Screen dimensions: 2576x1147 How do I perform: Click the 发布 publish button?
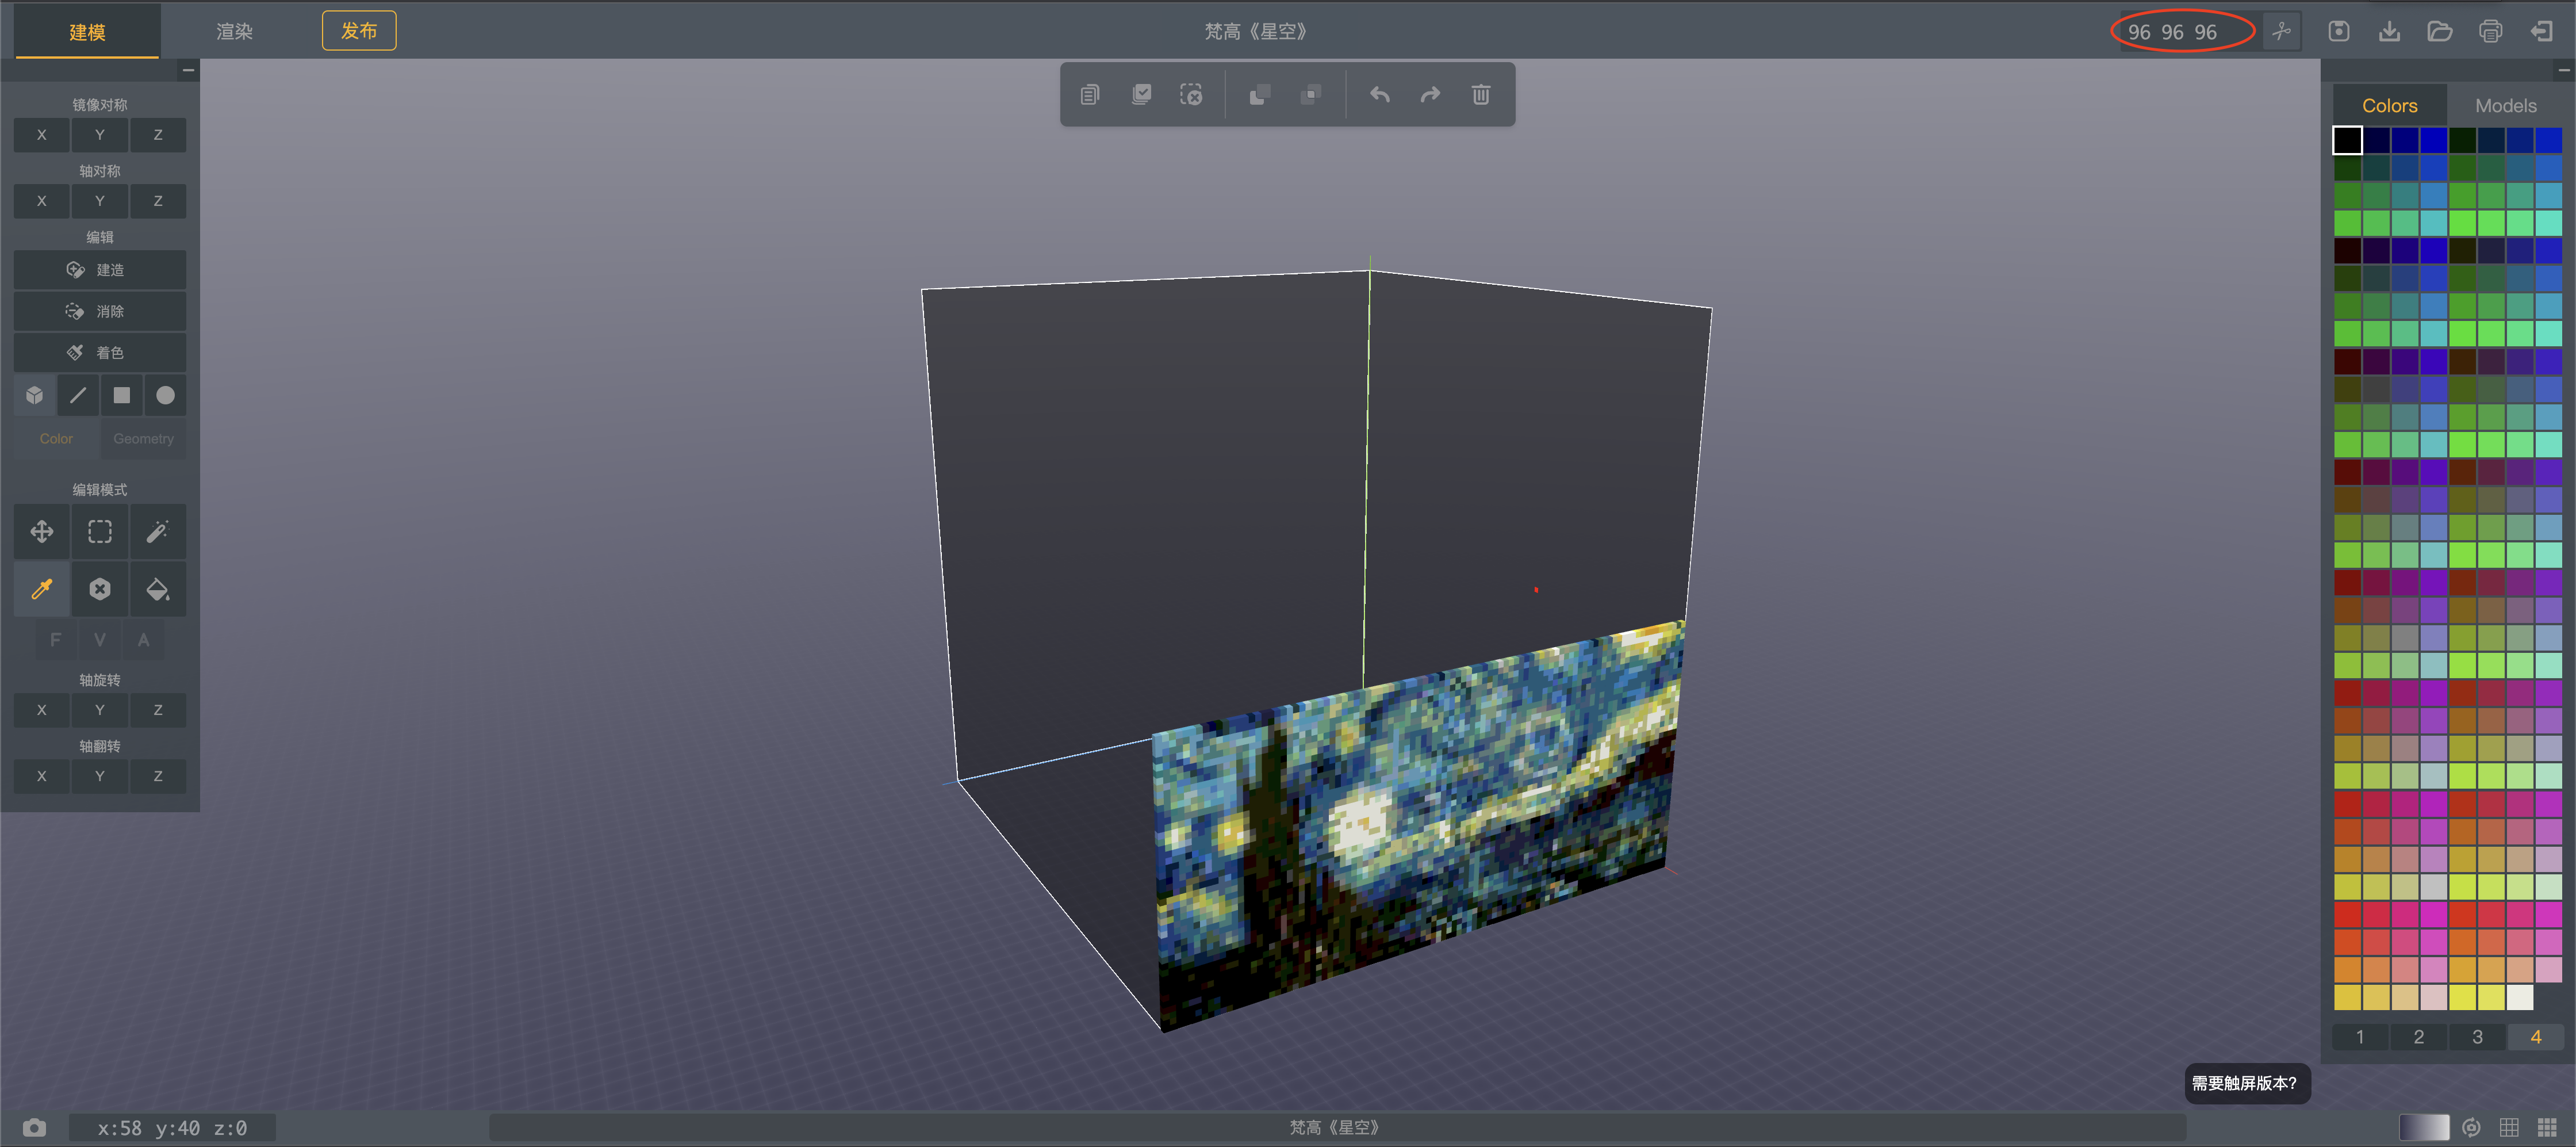click(x=359, y=31)
